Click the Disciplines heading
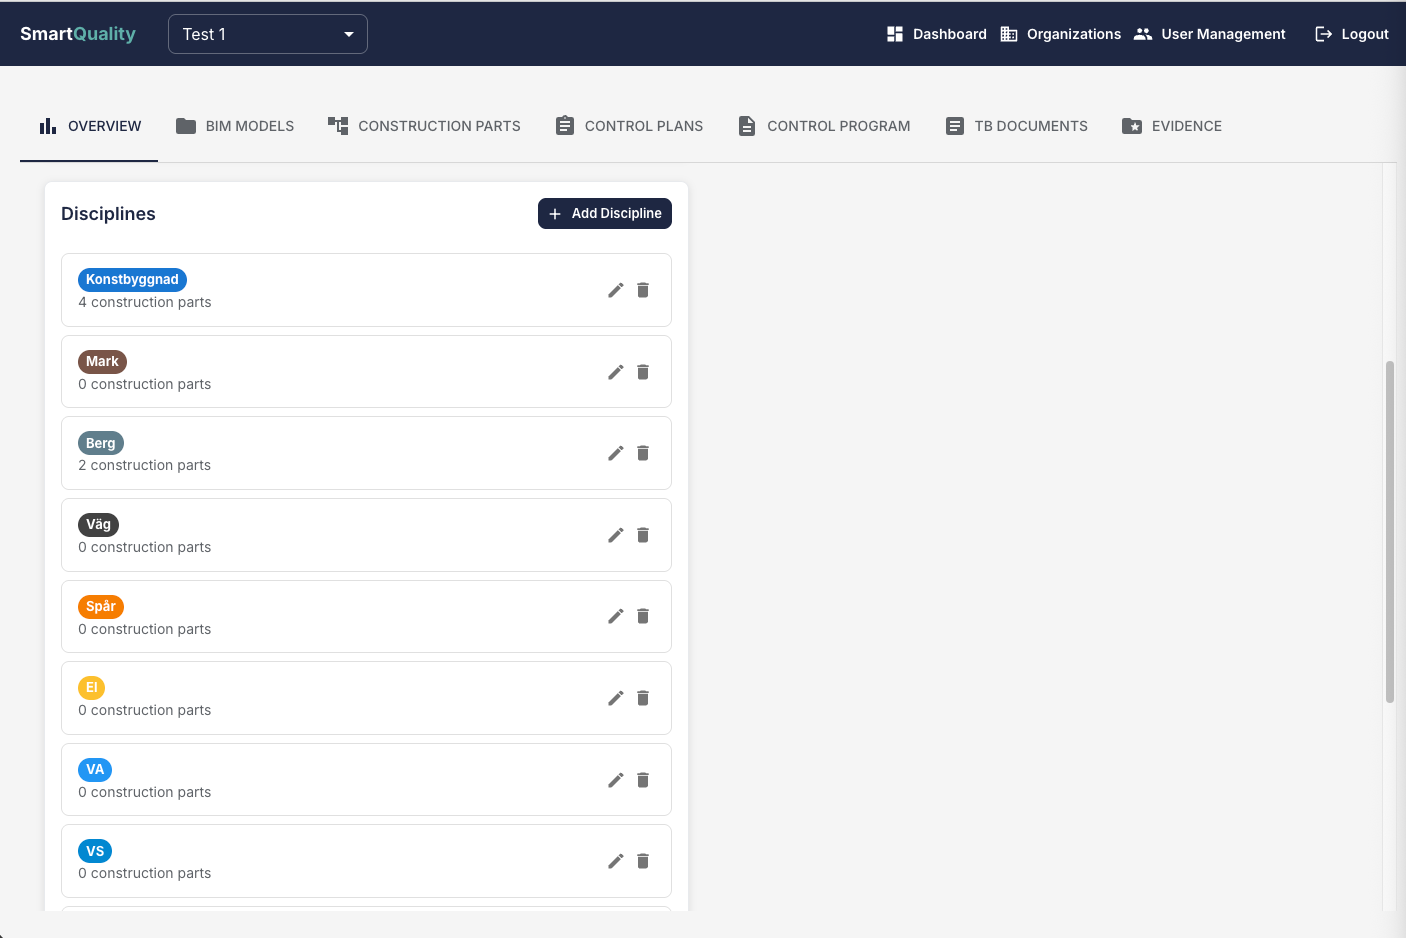The width and height of the screenshot is (1406, 938). [108, 214]
